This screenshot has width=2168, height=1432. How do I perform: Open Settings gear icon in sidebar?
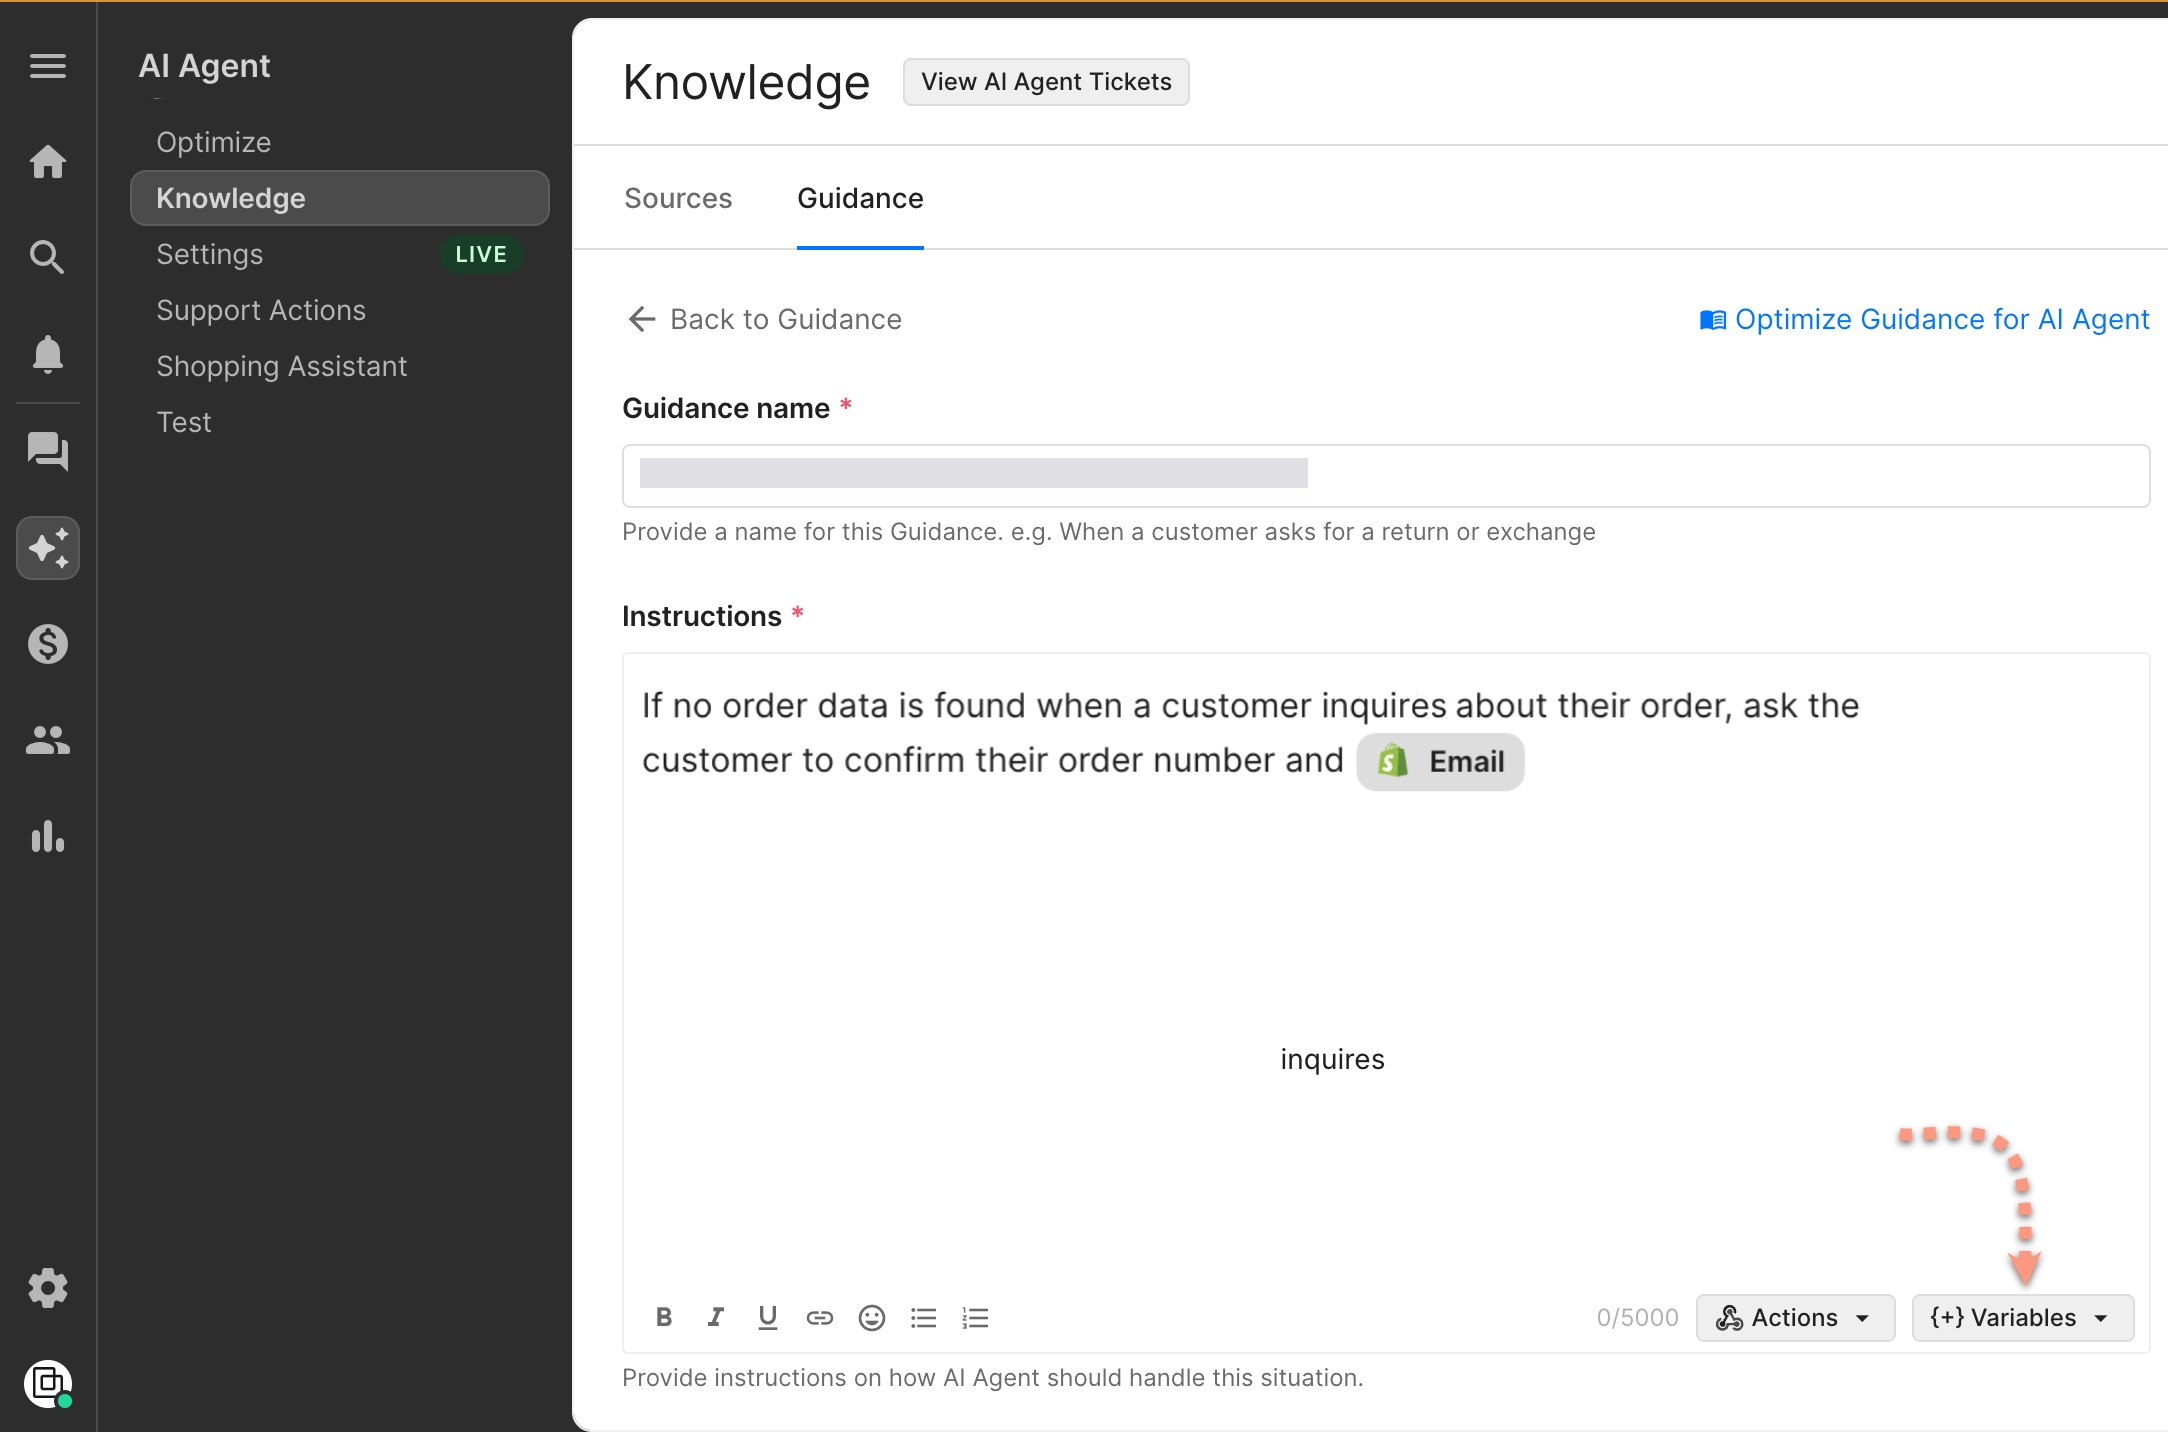tap(47, 1289)
